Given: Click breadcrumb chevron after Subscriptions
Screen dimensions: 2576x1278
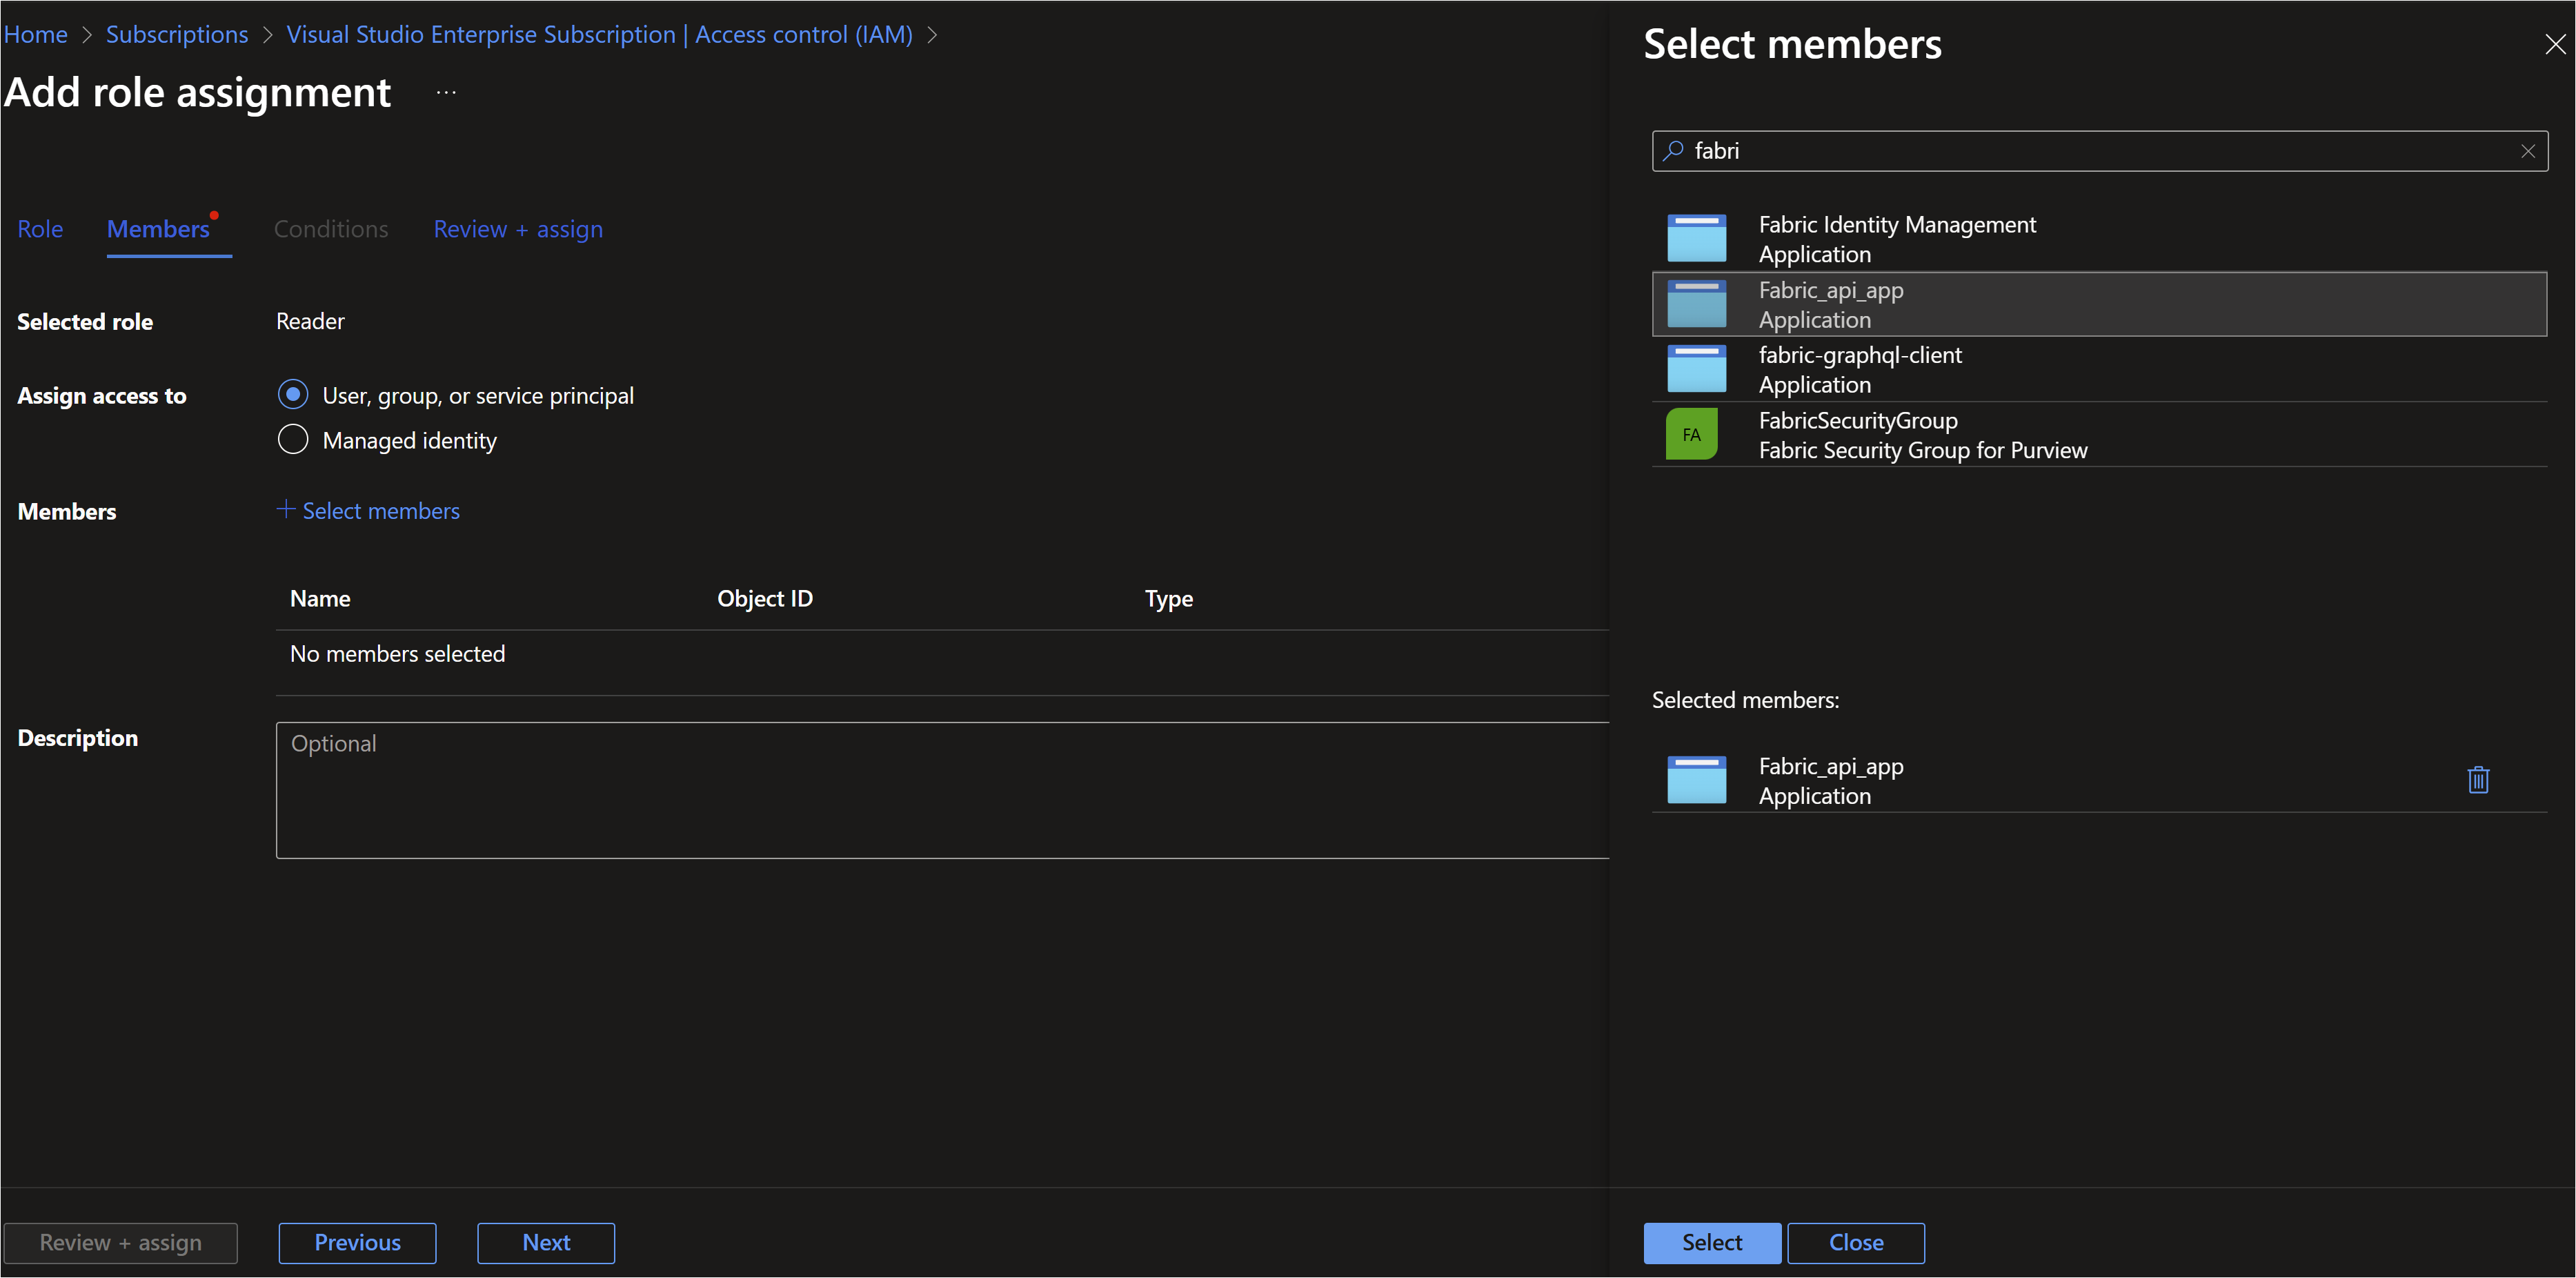Looking at the screenshot, I should [267, 35].
